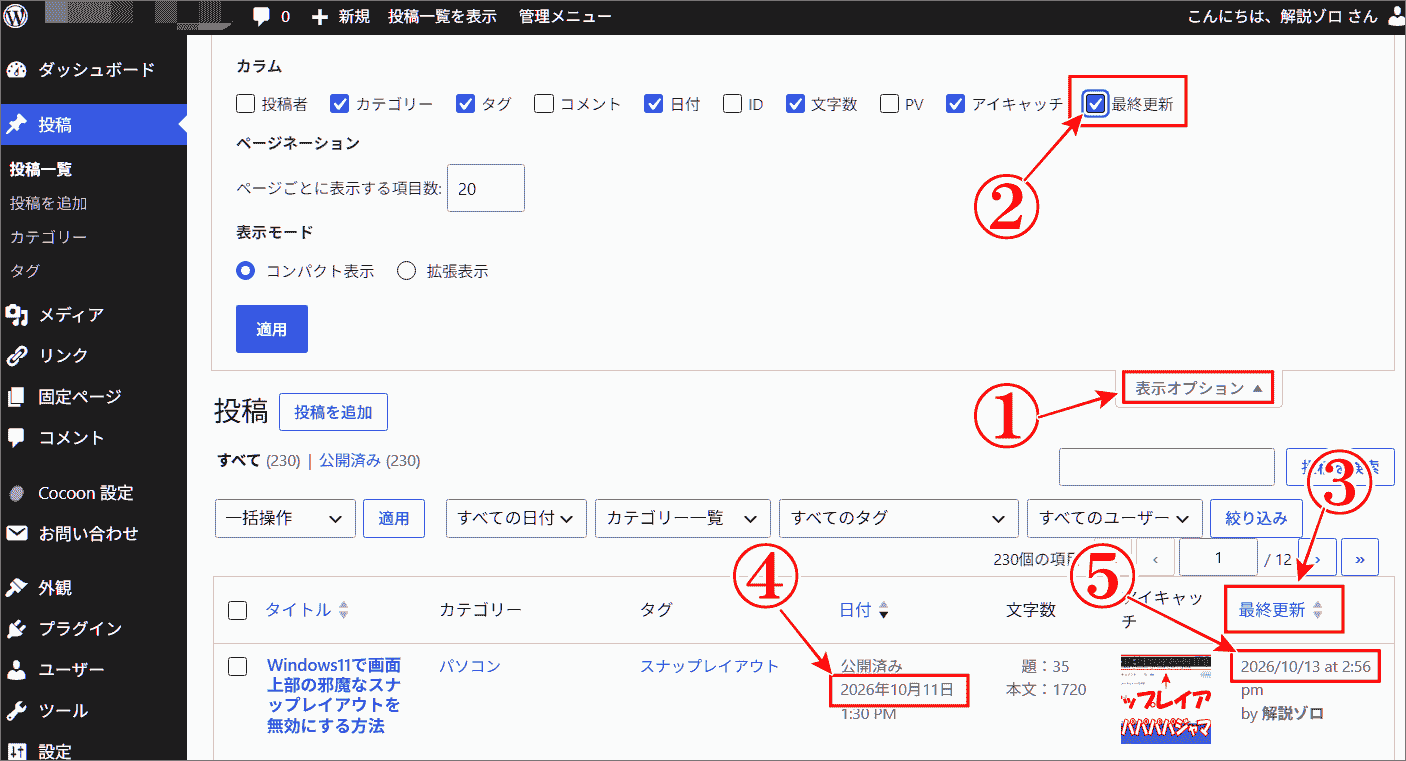This screenshot has width=1406, height=761.
Task: Click the ページごとに表示する項目数 number field
Action: pos(486,188)
